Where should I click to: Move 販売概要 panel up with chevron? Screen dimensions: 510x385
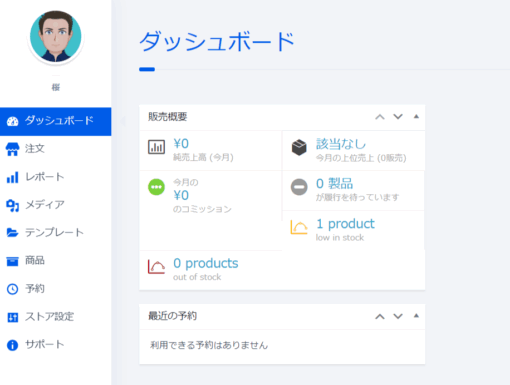click(380, 117)
